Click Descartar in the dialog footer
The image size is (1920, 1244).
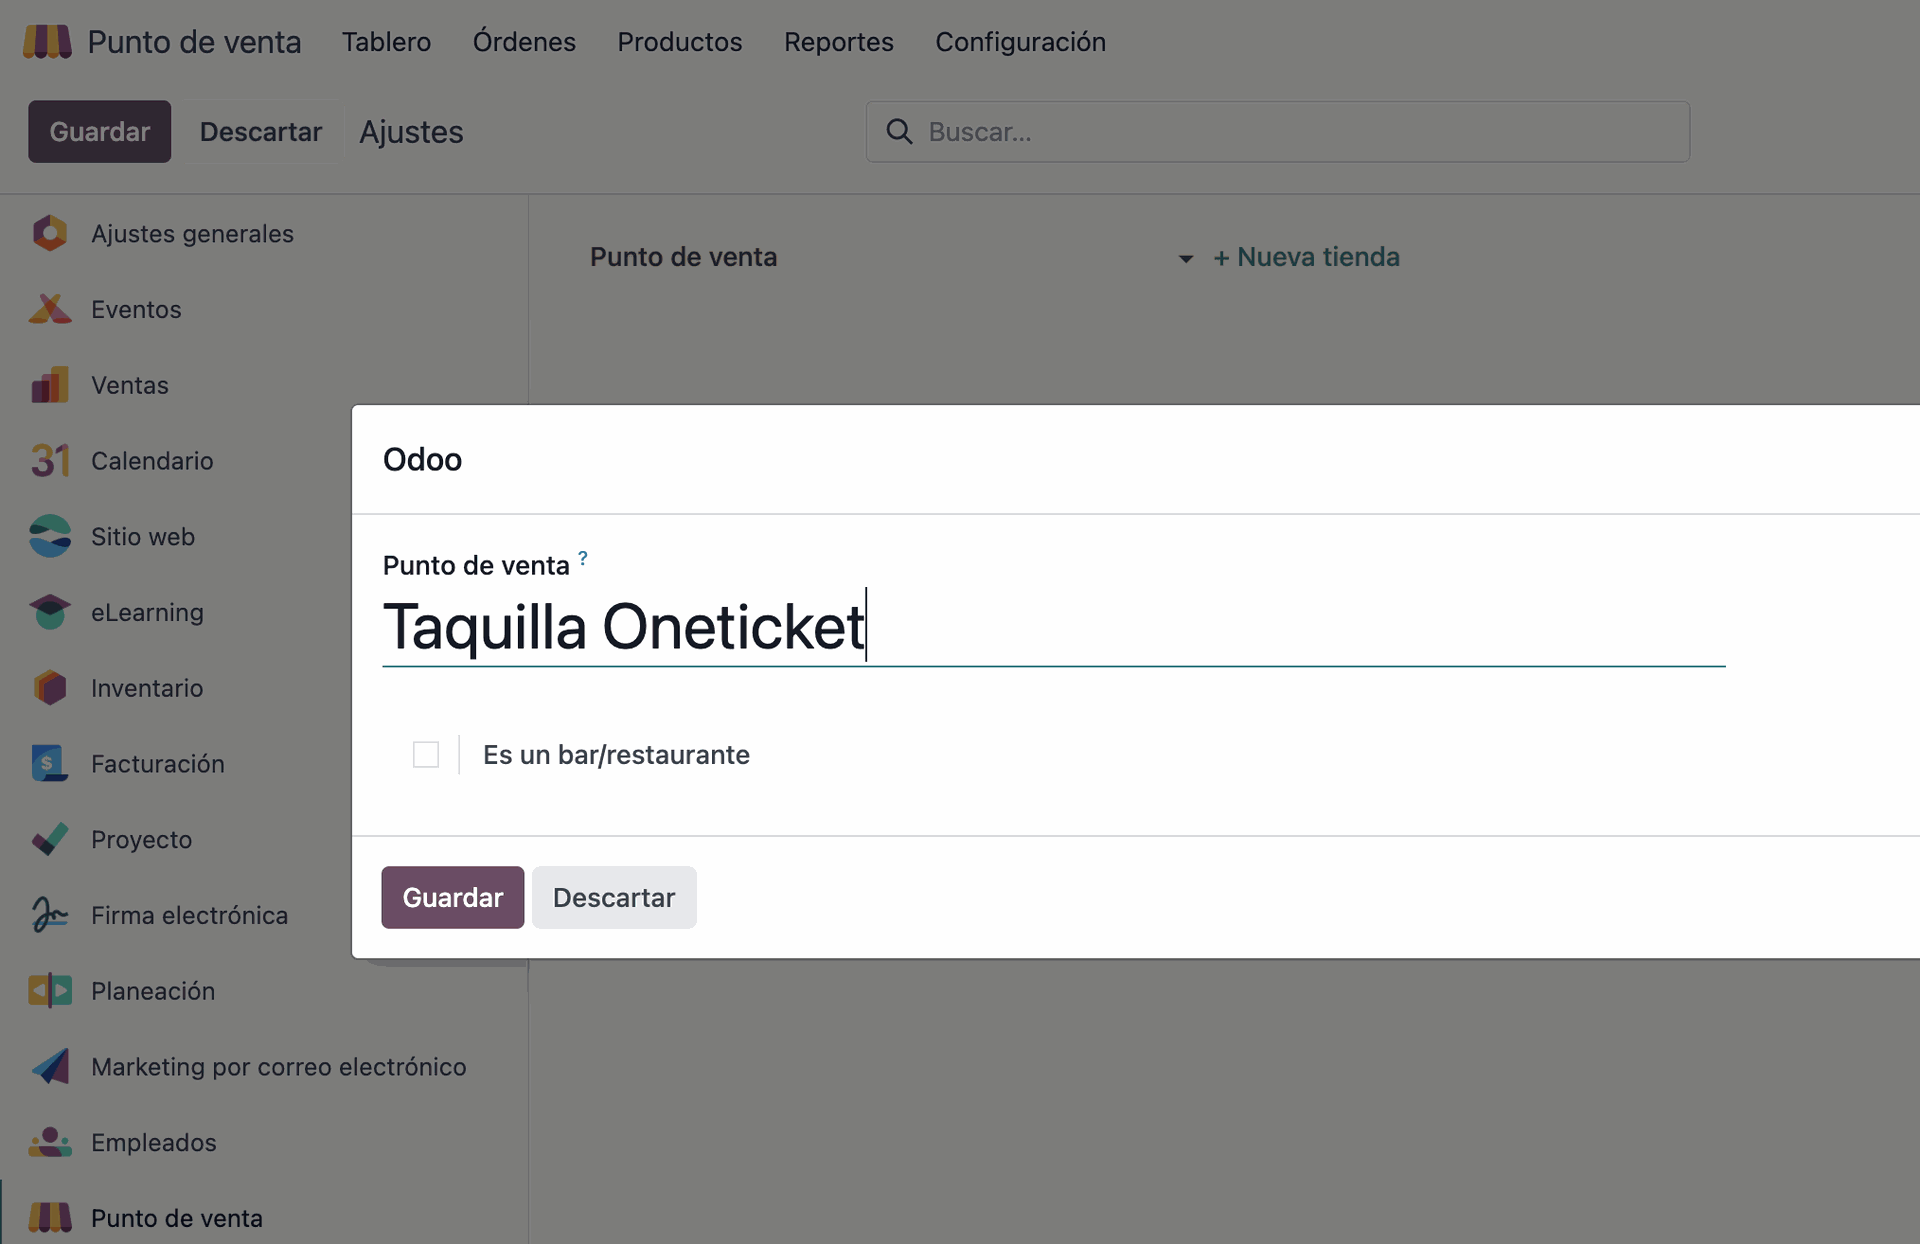coord(614,897)
